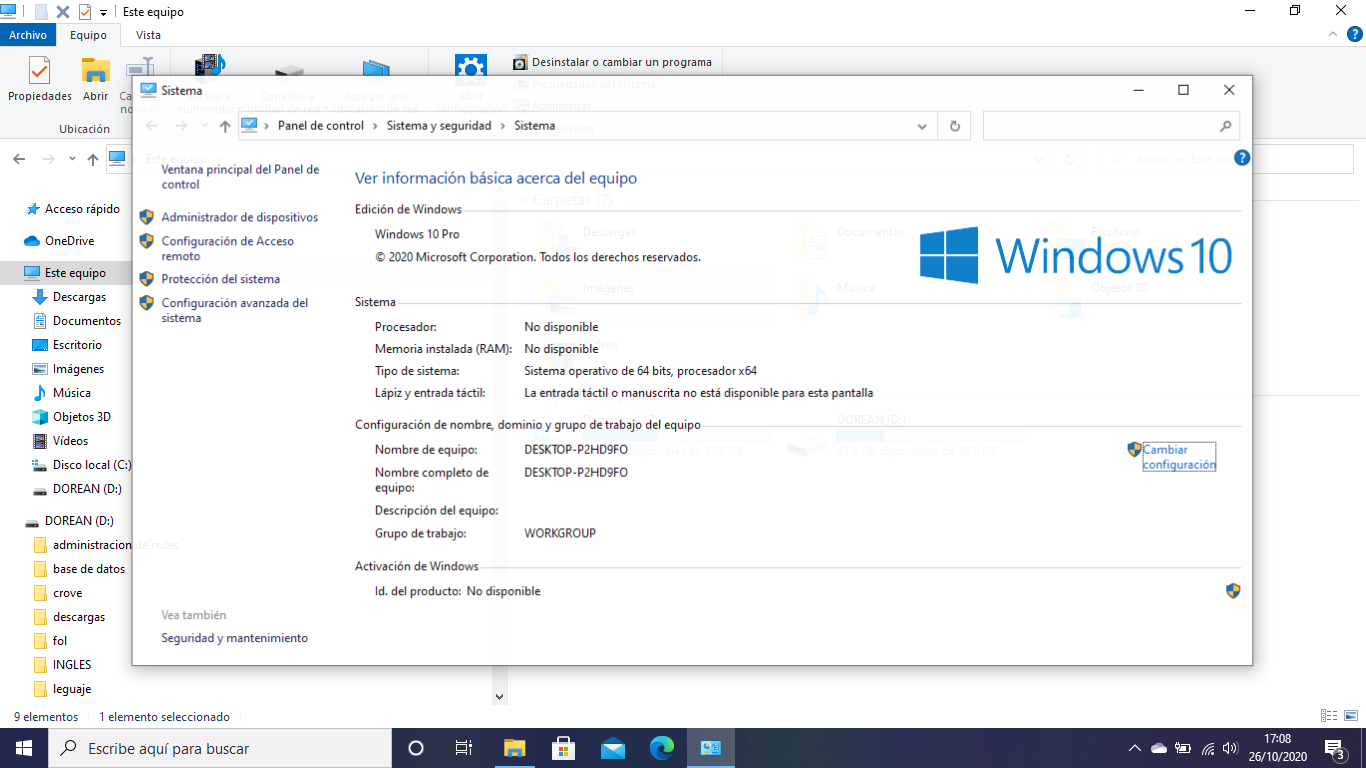Open Seguridad y mantenimiento link
This screenshot has height=768, width=1366.
pos(235,638)
